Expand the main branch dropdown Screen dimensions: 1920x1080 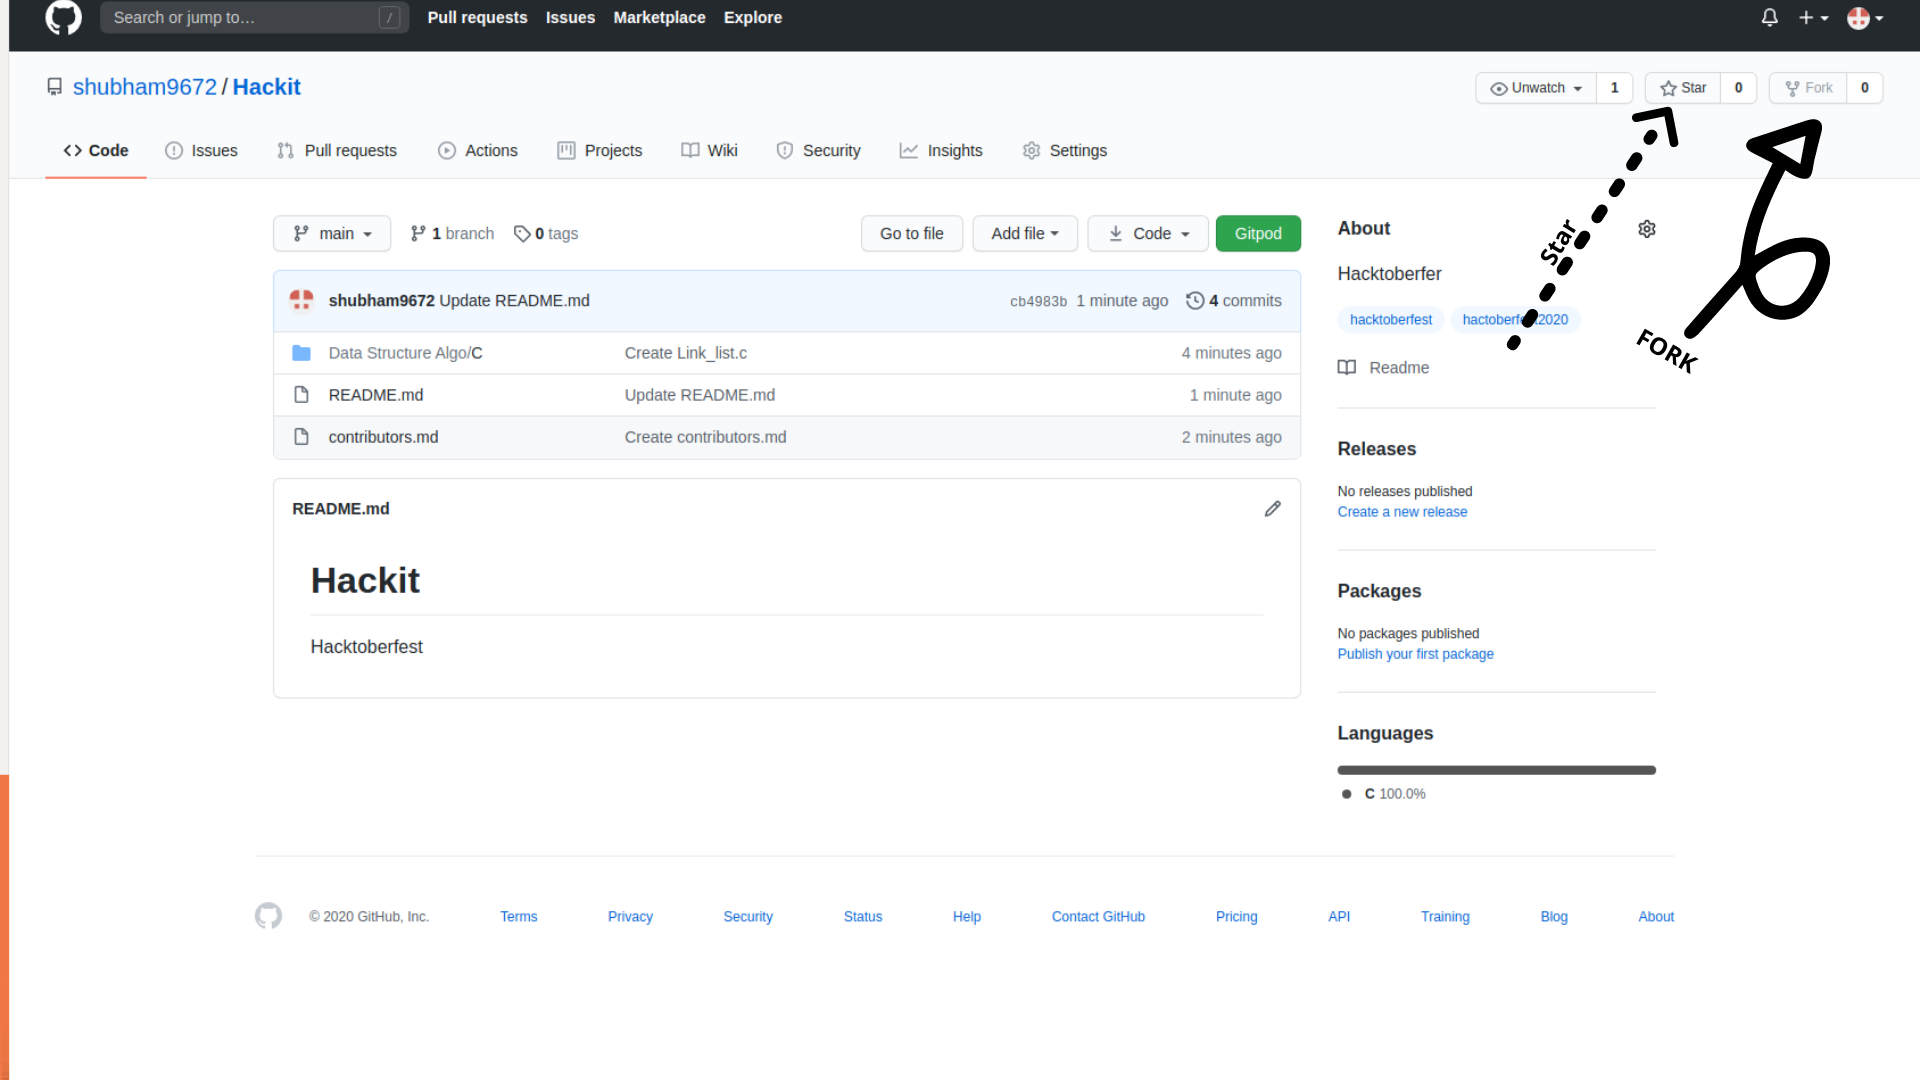coord(332,234)
